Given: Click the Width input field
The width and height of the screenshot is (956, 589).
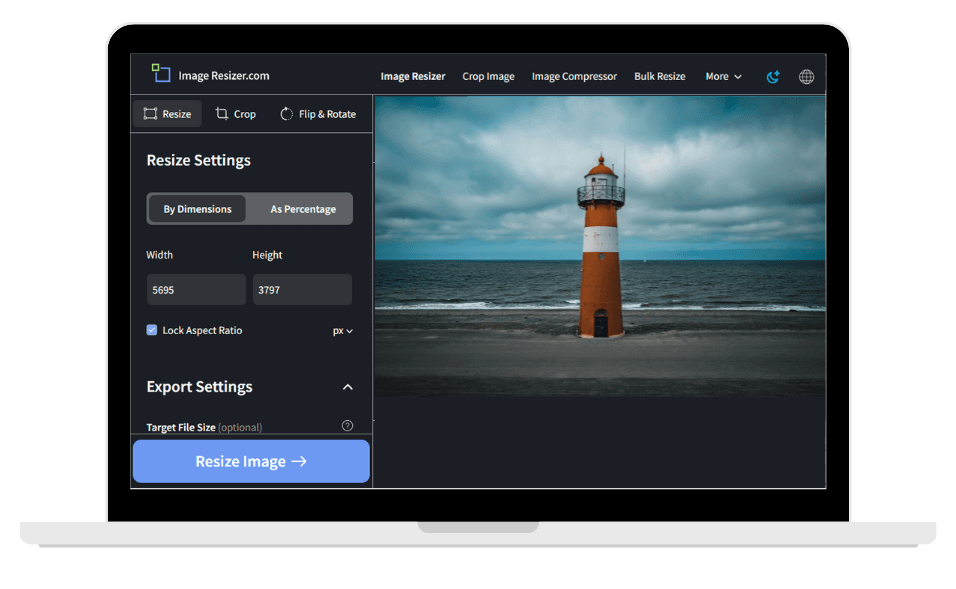Looking at the screenshot, I should (196, 288).
